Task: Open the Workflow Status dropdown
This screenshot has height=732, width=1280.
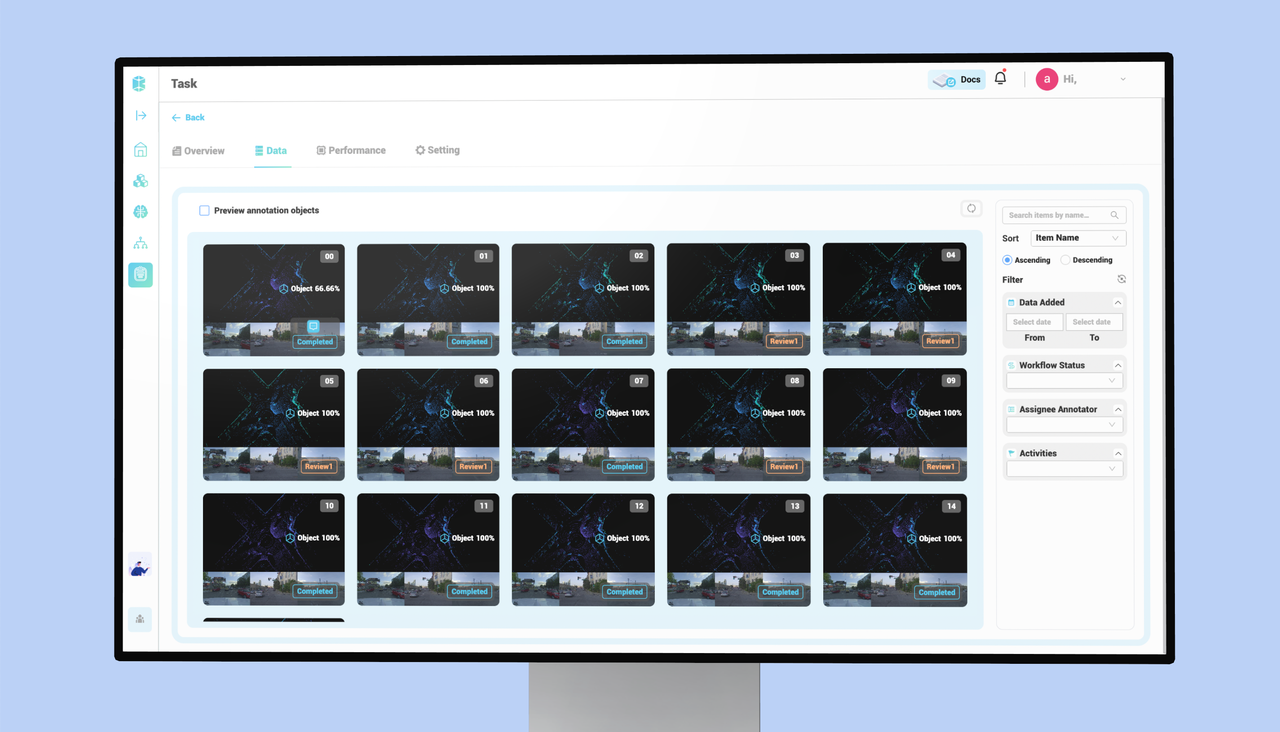Action: point(1064,380)
